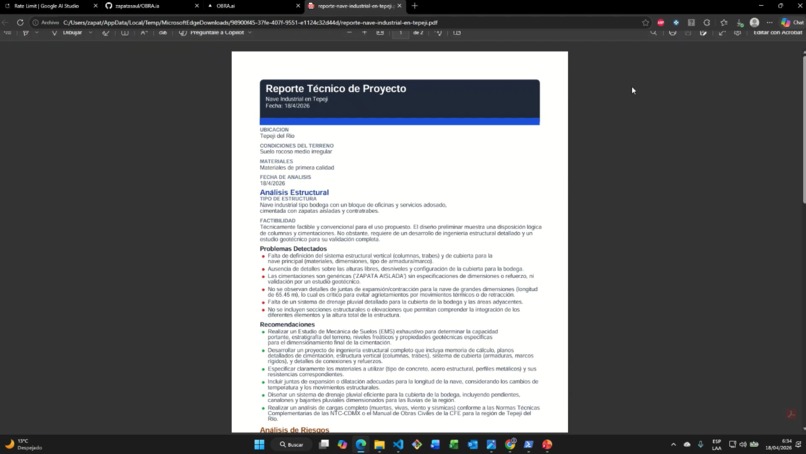This screenshot has height=454, width=806.
Task: Open browser Settings and more menu
Action: tap(770, 23)
